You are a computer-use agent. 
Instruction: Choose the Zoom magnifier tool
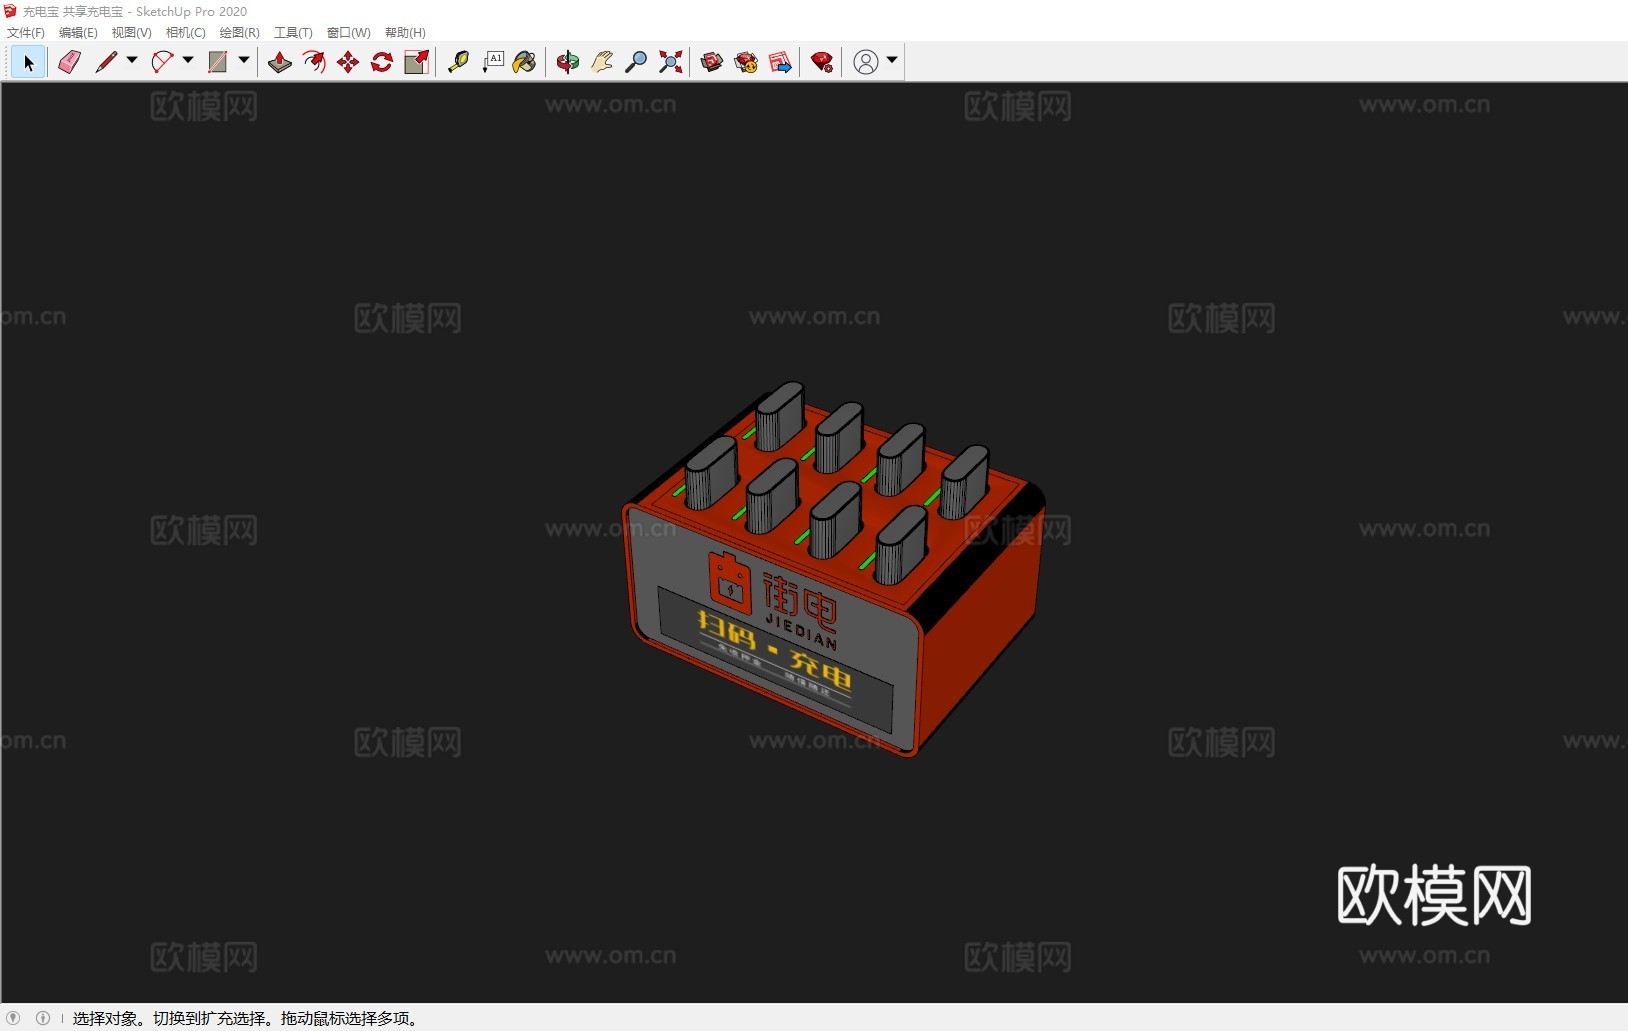point(636,63)
